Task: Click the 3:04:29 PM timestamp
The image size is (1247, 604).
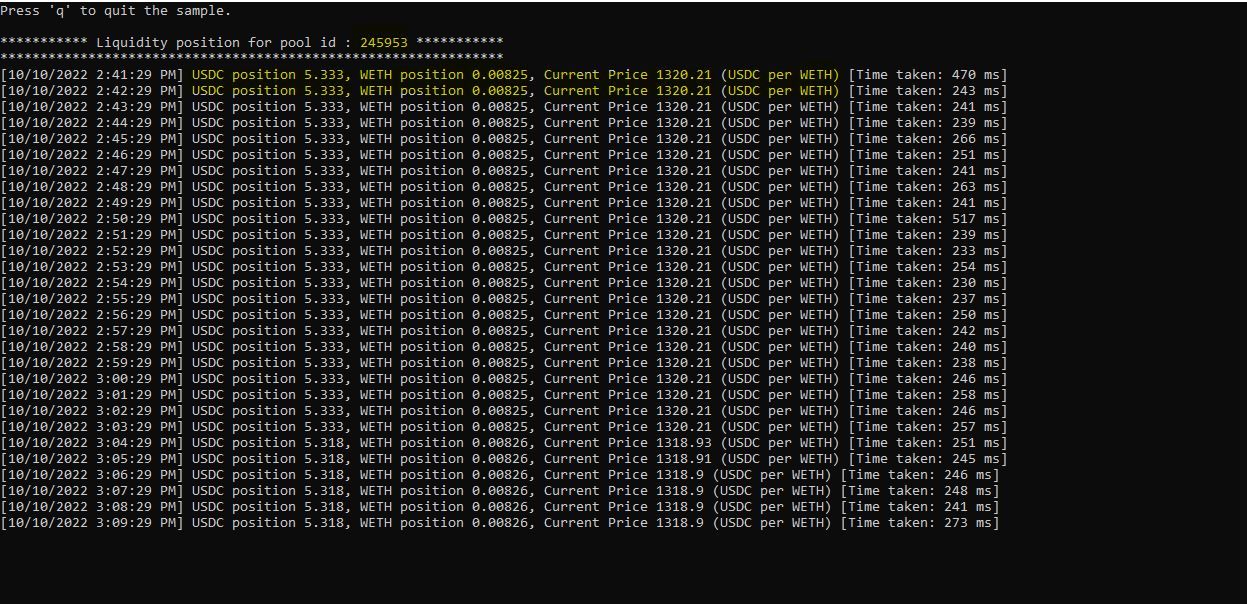Action: [92, 443]
